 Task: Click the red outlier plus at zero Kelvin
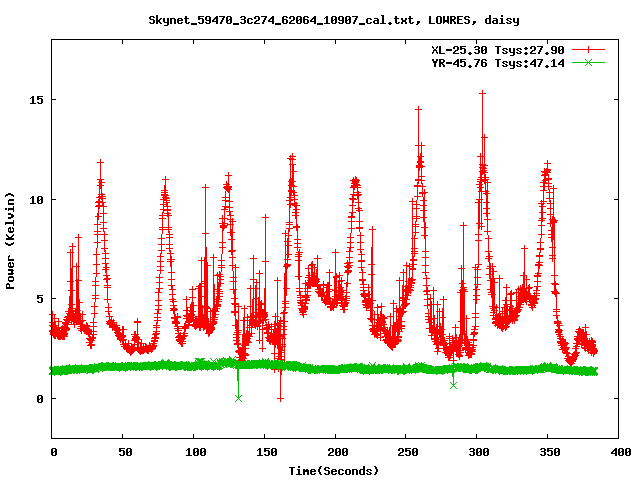coord(280,399)
